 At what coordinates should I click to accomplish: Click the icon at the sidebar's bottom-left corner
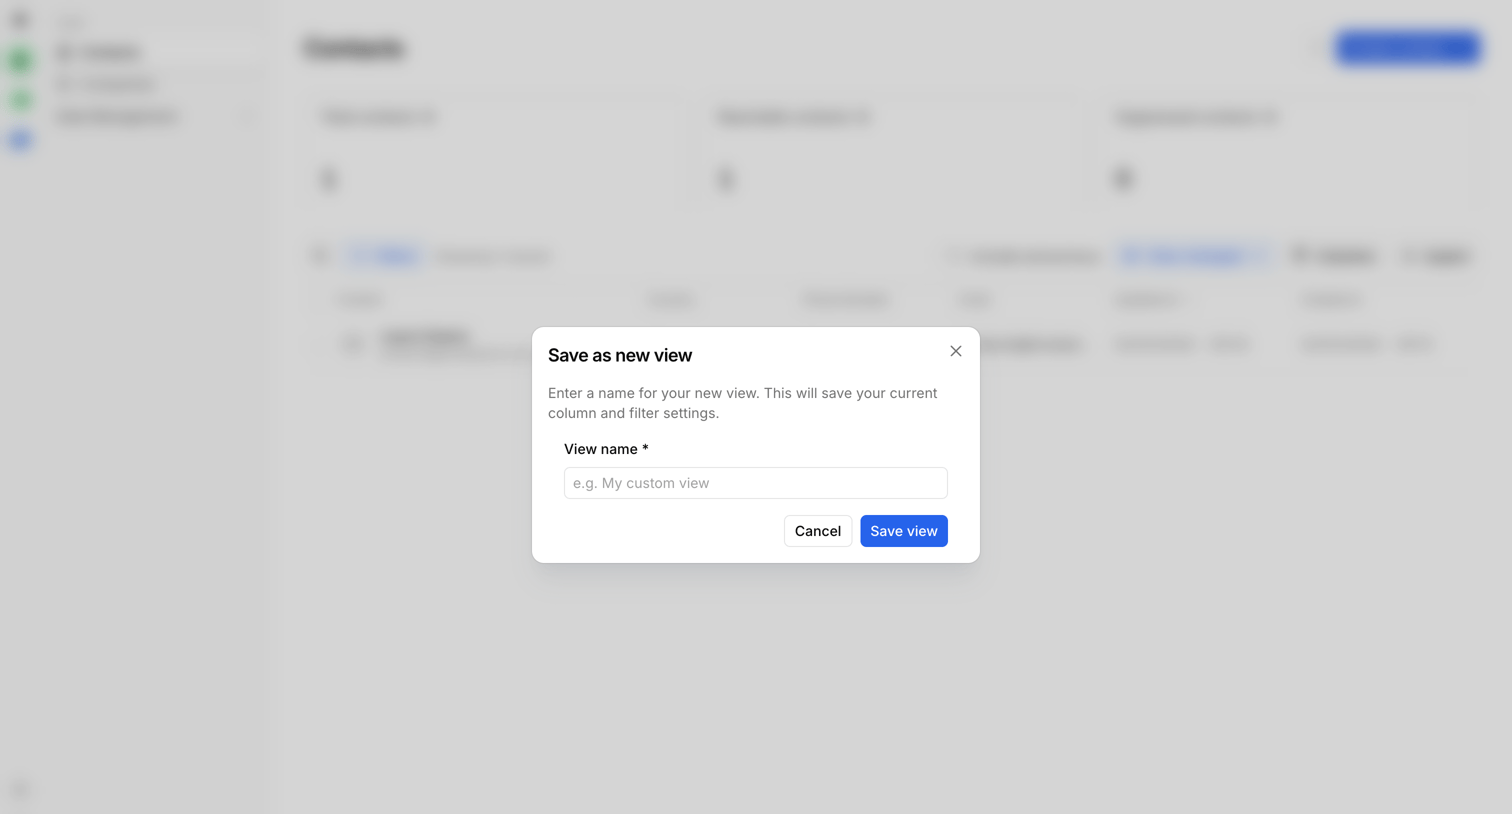tap(21, 790)
